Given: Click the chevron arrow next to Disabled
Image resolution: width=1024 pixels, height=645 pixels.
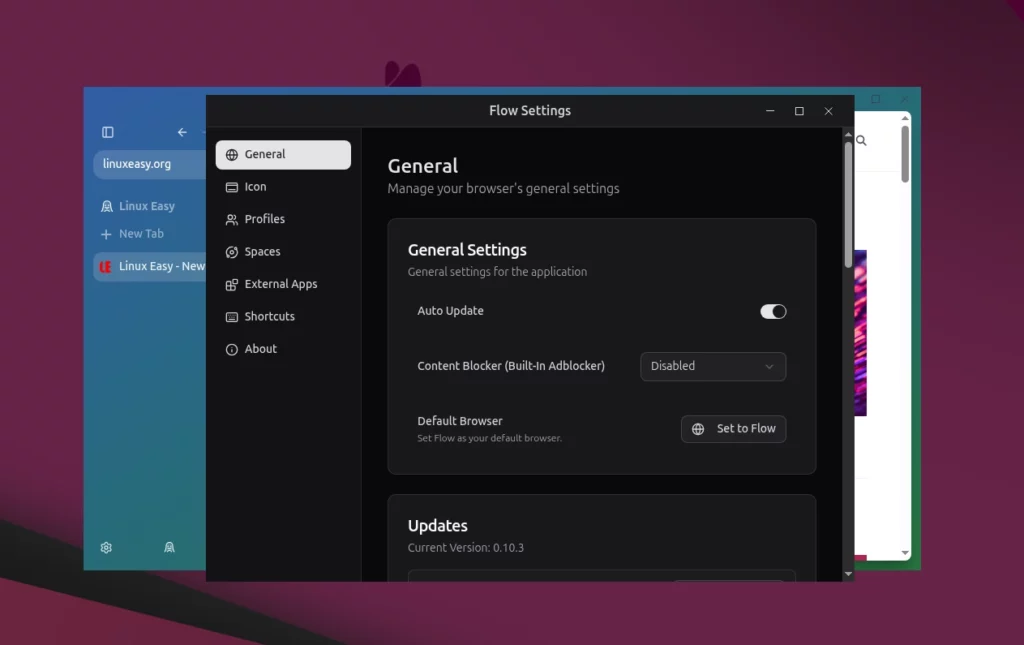Looking at the screenshot, I should click(x=769, y=366).
